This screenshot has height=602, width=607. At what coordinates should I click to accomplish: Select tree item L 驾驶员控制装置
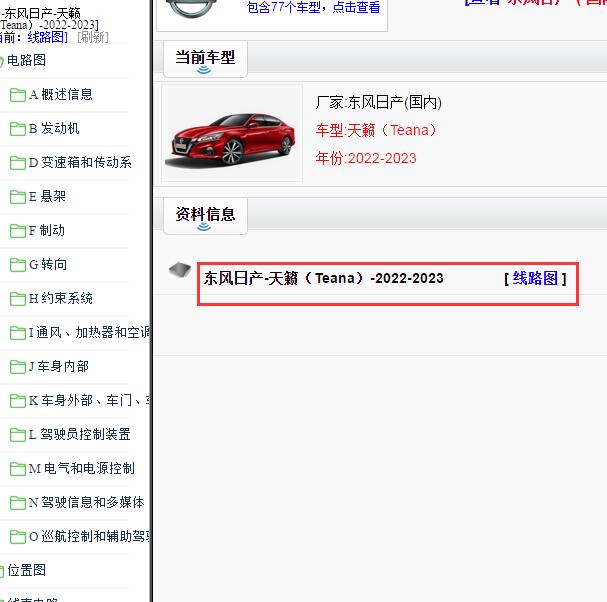click(x=80, y=435)
